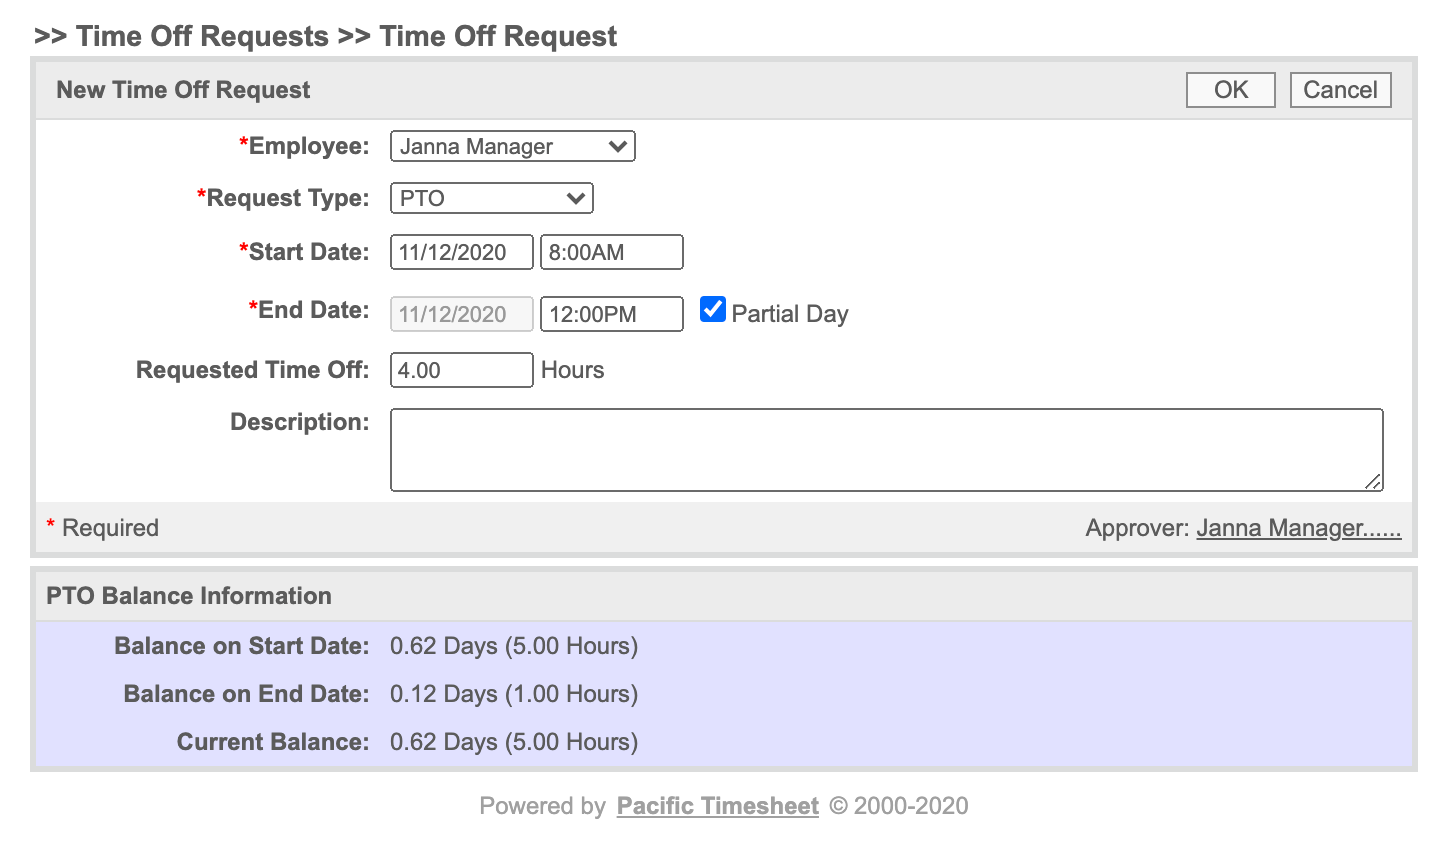Image resolution: width=1454 pixels, height=848 pixels.
Task: Click the PTO Balance Information header
Action: pyautogui.click(x=189, y=596)
